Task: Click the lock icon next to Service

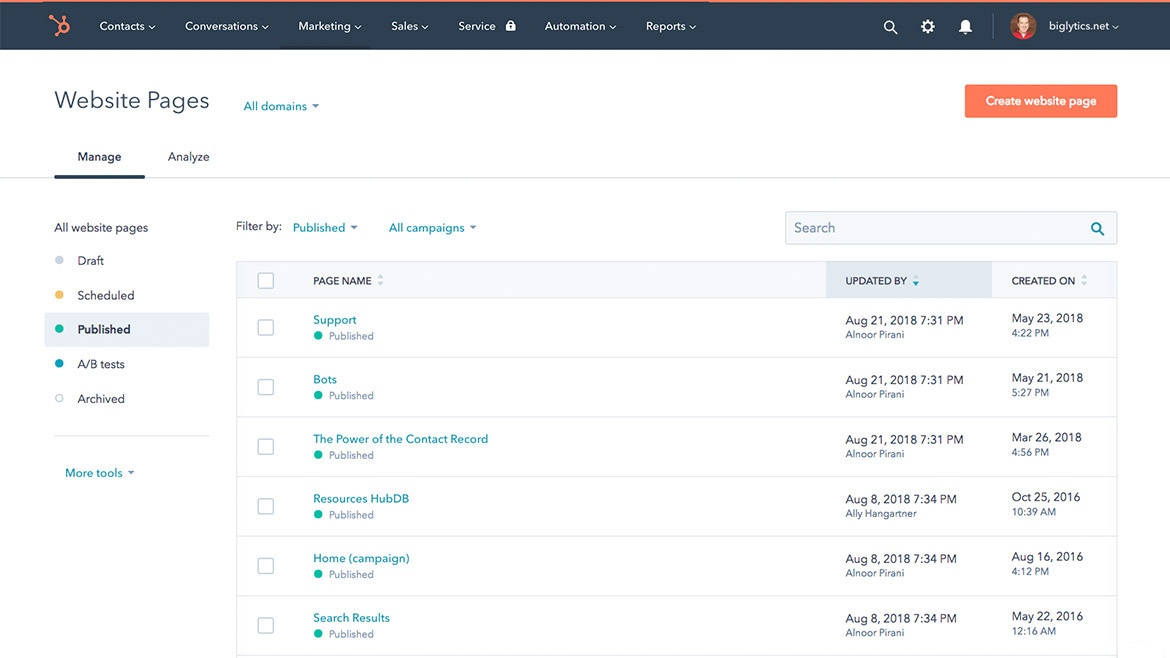Action: [509, 26]
